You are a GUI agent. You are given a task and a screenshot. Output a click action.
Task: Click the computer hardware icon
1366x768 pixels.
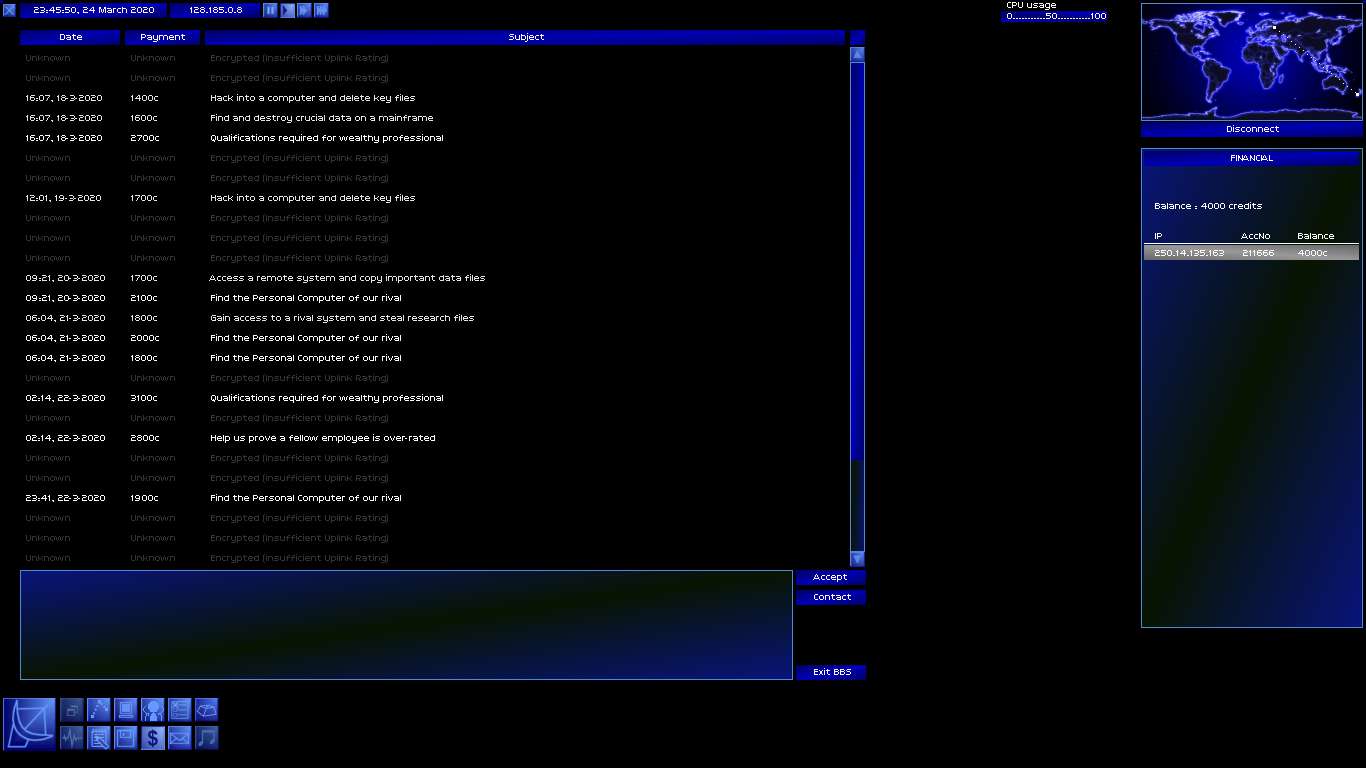125,710
